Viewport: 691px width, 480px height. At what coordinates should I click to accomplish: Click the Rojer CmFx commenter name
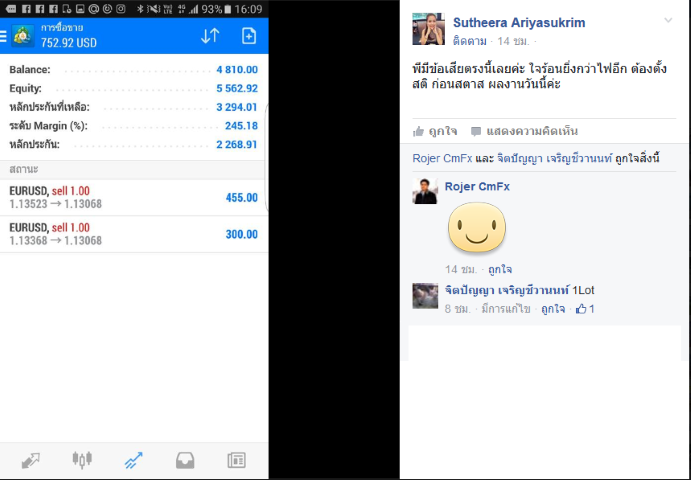point(477,186)
